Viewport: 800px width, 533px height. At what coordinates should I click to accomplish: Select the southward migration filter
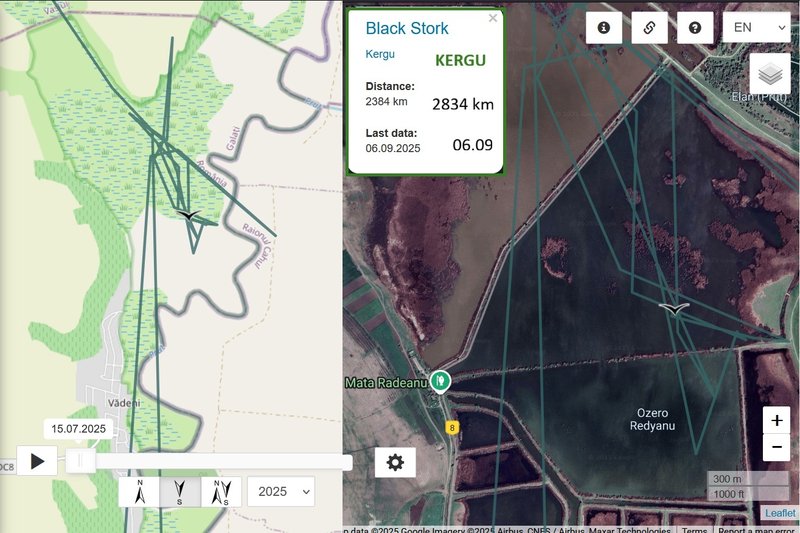180,492
